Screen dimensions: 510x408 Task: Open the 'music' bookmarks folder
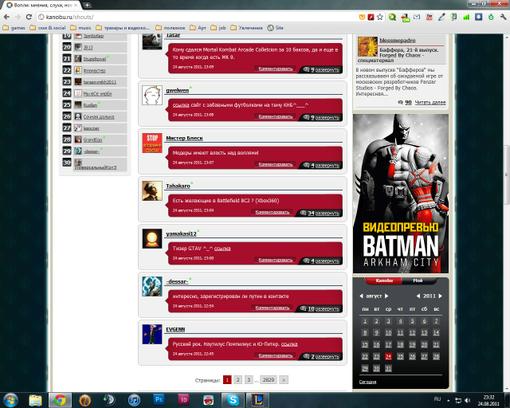point(81,28)
